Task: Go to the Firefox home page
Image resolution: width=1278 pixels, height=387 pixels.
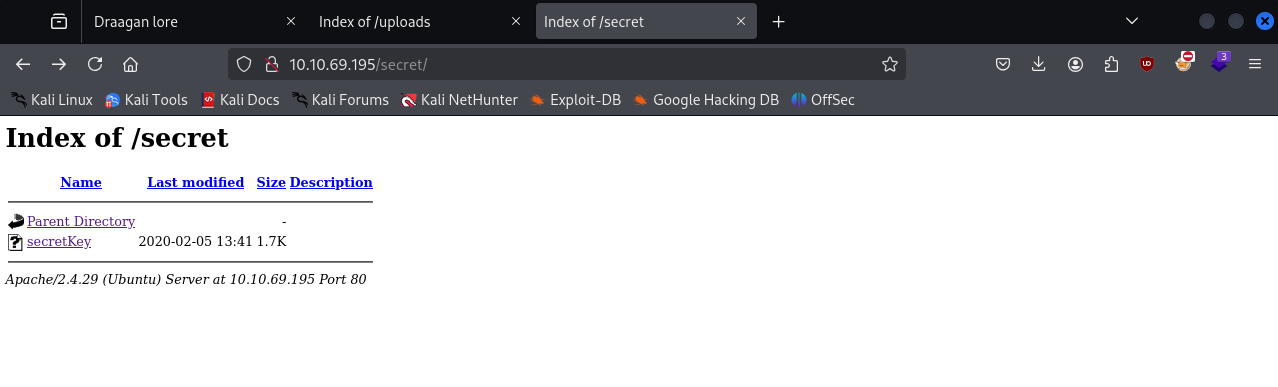Action: 130,64
